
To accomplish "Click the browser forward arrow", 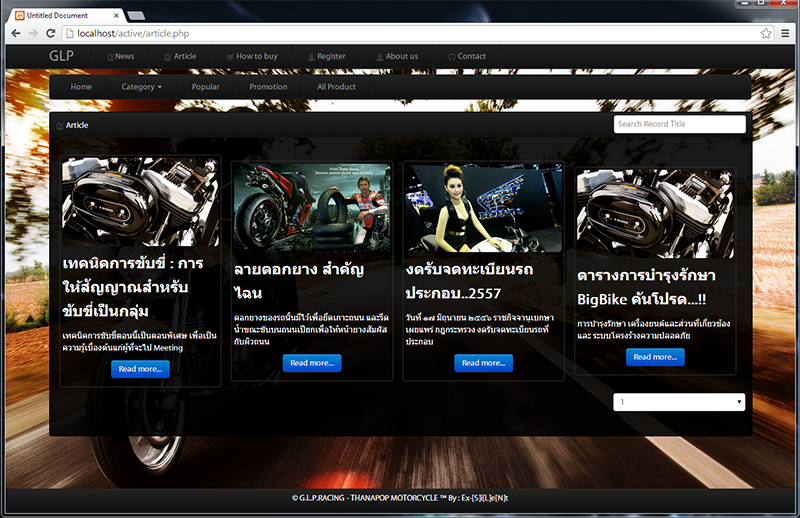I will click(x=33, y=33).
